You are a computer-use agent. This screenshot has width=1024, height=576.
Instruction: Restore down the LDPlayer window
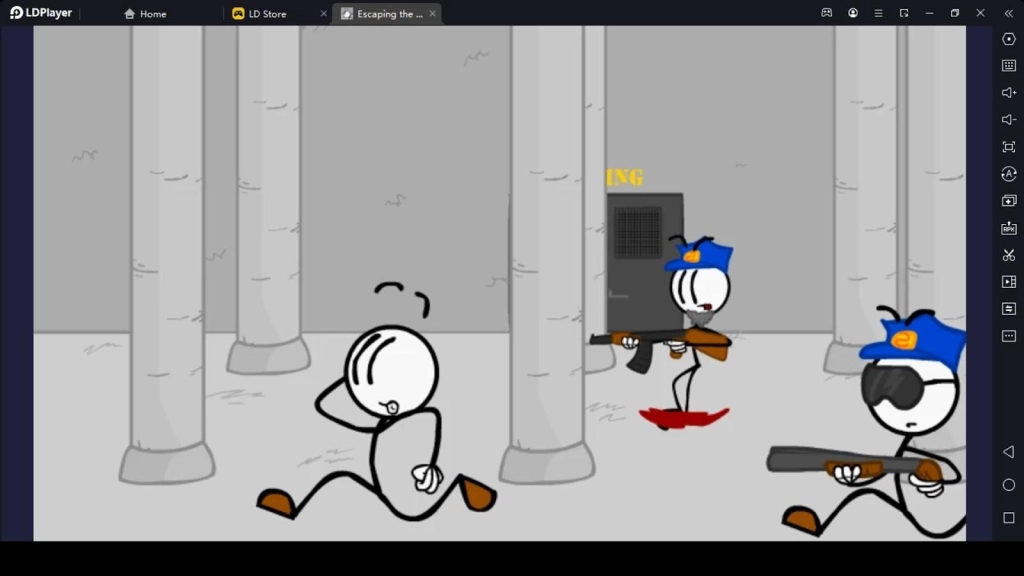pos(955,13)
